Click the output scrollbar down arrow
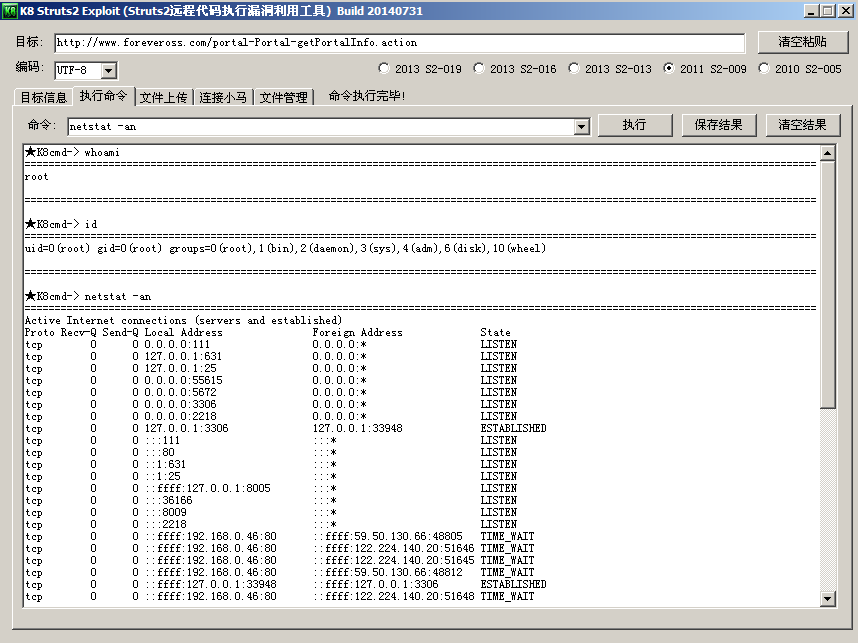Image resolution: width=858 pixels, height=643 pixels. 827,599
